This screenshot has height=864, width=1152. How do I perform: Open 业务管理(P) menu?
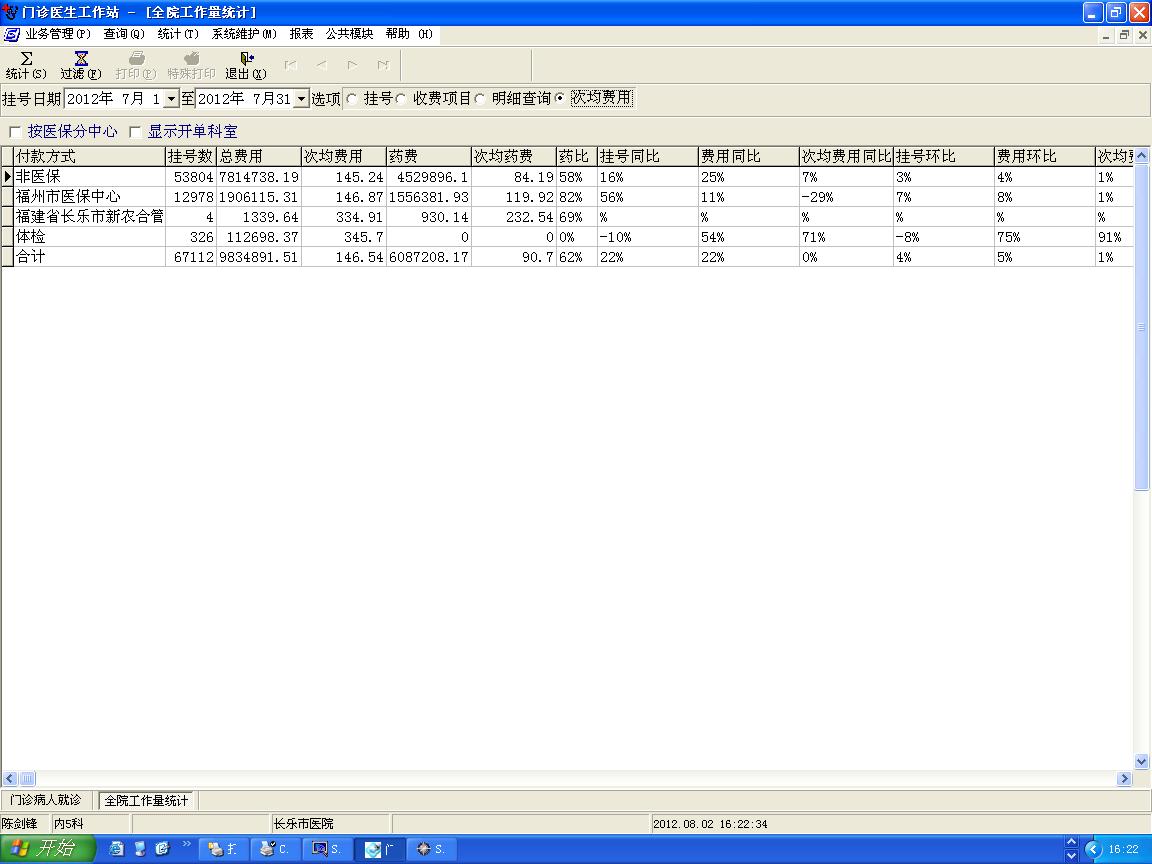58,34
